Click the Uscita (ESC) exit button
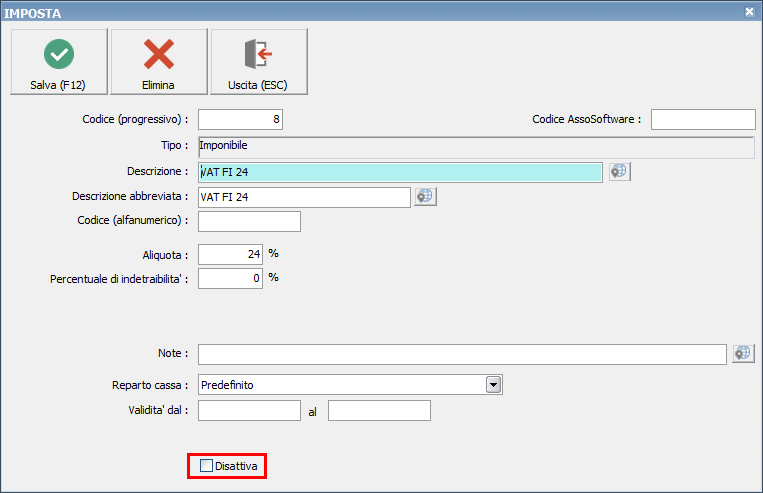Viewport: 763px width, 493px height. [x=258, y=61]
